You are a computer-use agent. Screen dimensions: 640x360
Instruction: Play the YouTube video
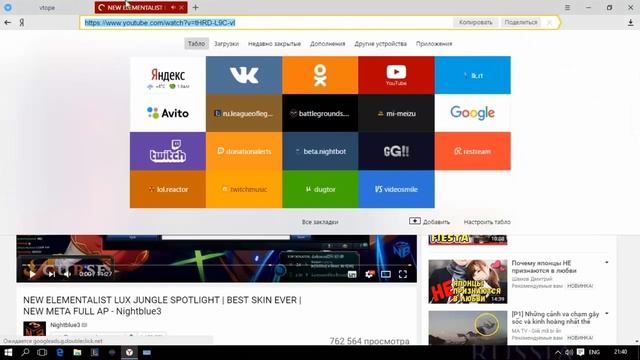point(32,274)
